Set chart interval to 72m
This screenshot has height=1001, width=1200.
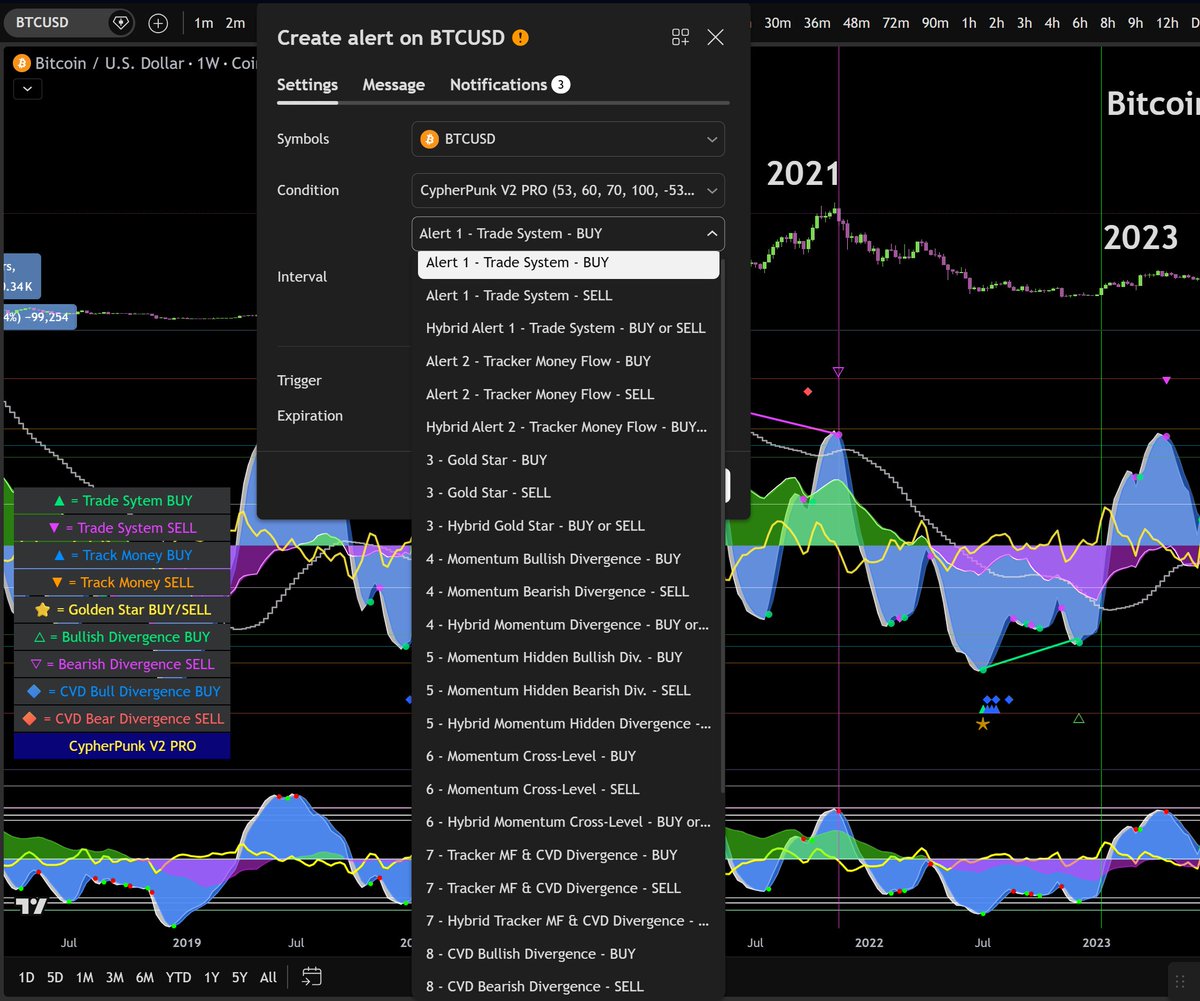pyautogui.click(x=895, y=23)
